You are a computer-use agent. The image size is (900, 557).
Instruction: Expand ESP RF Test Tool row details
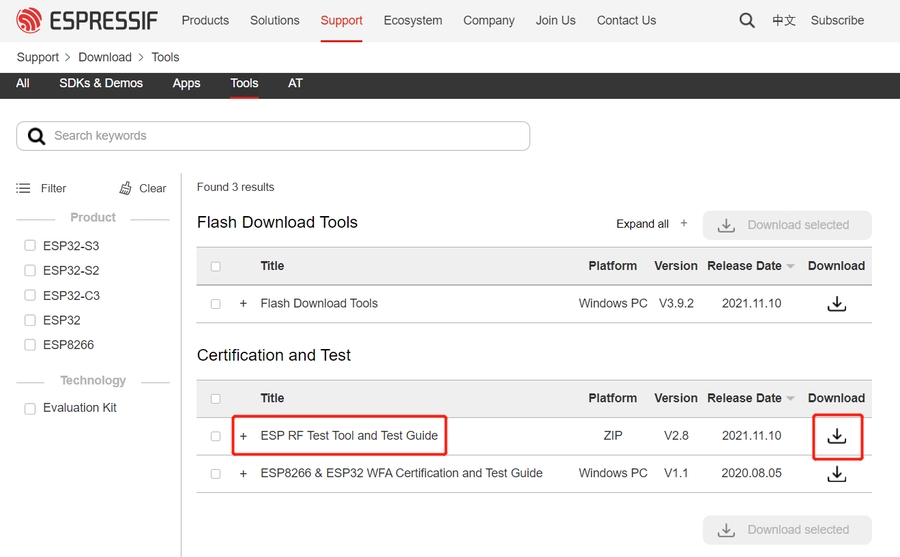coord(243,436)
